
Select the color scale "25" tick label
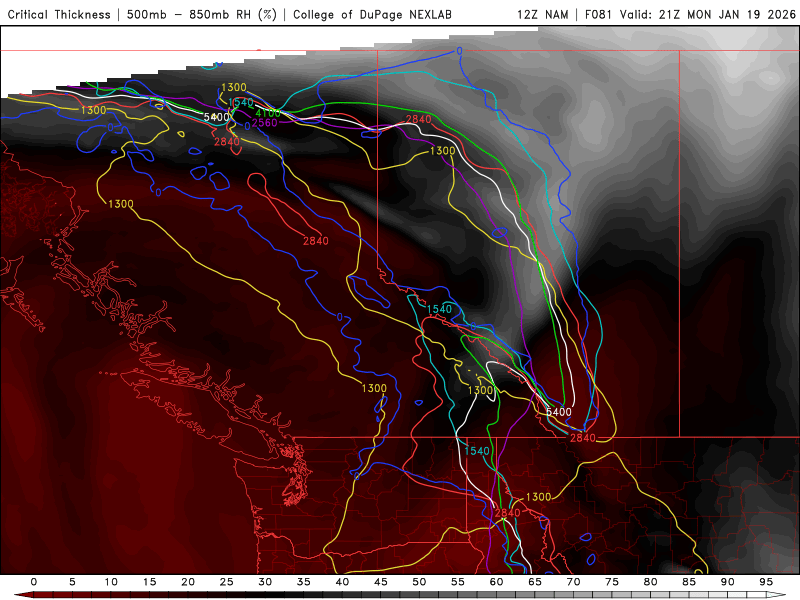[227, 582]
